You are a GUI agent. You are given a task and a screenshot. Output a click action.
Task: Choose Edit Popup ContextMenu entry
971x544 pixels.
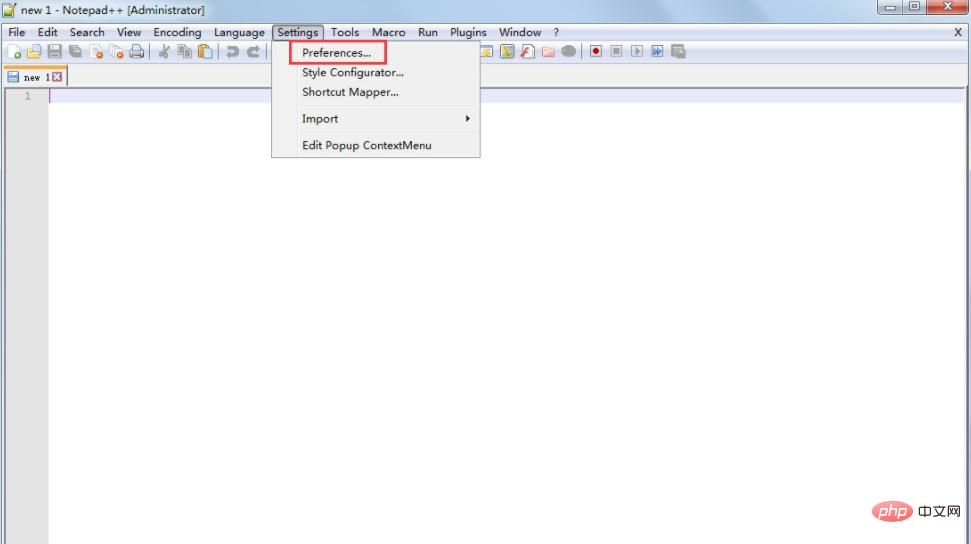(376, 145)
